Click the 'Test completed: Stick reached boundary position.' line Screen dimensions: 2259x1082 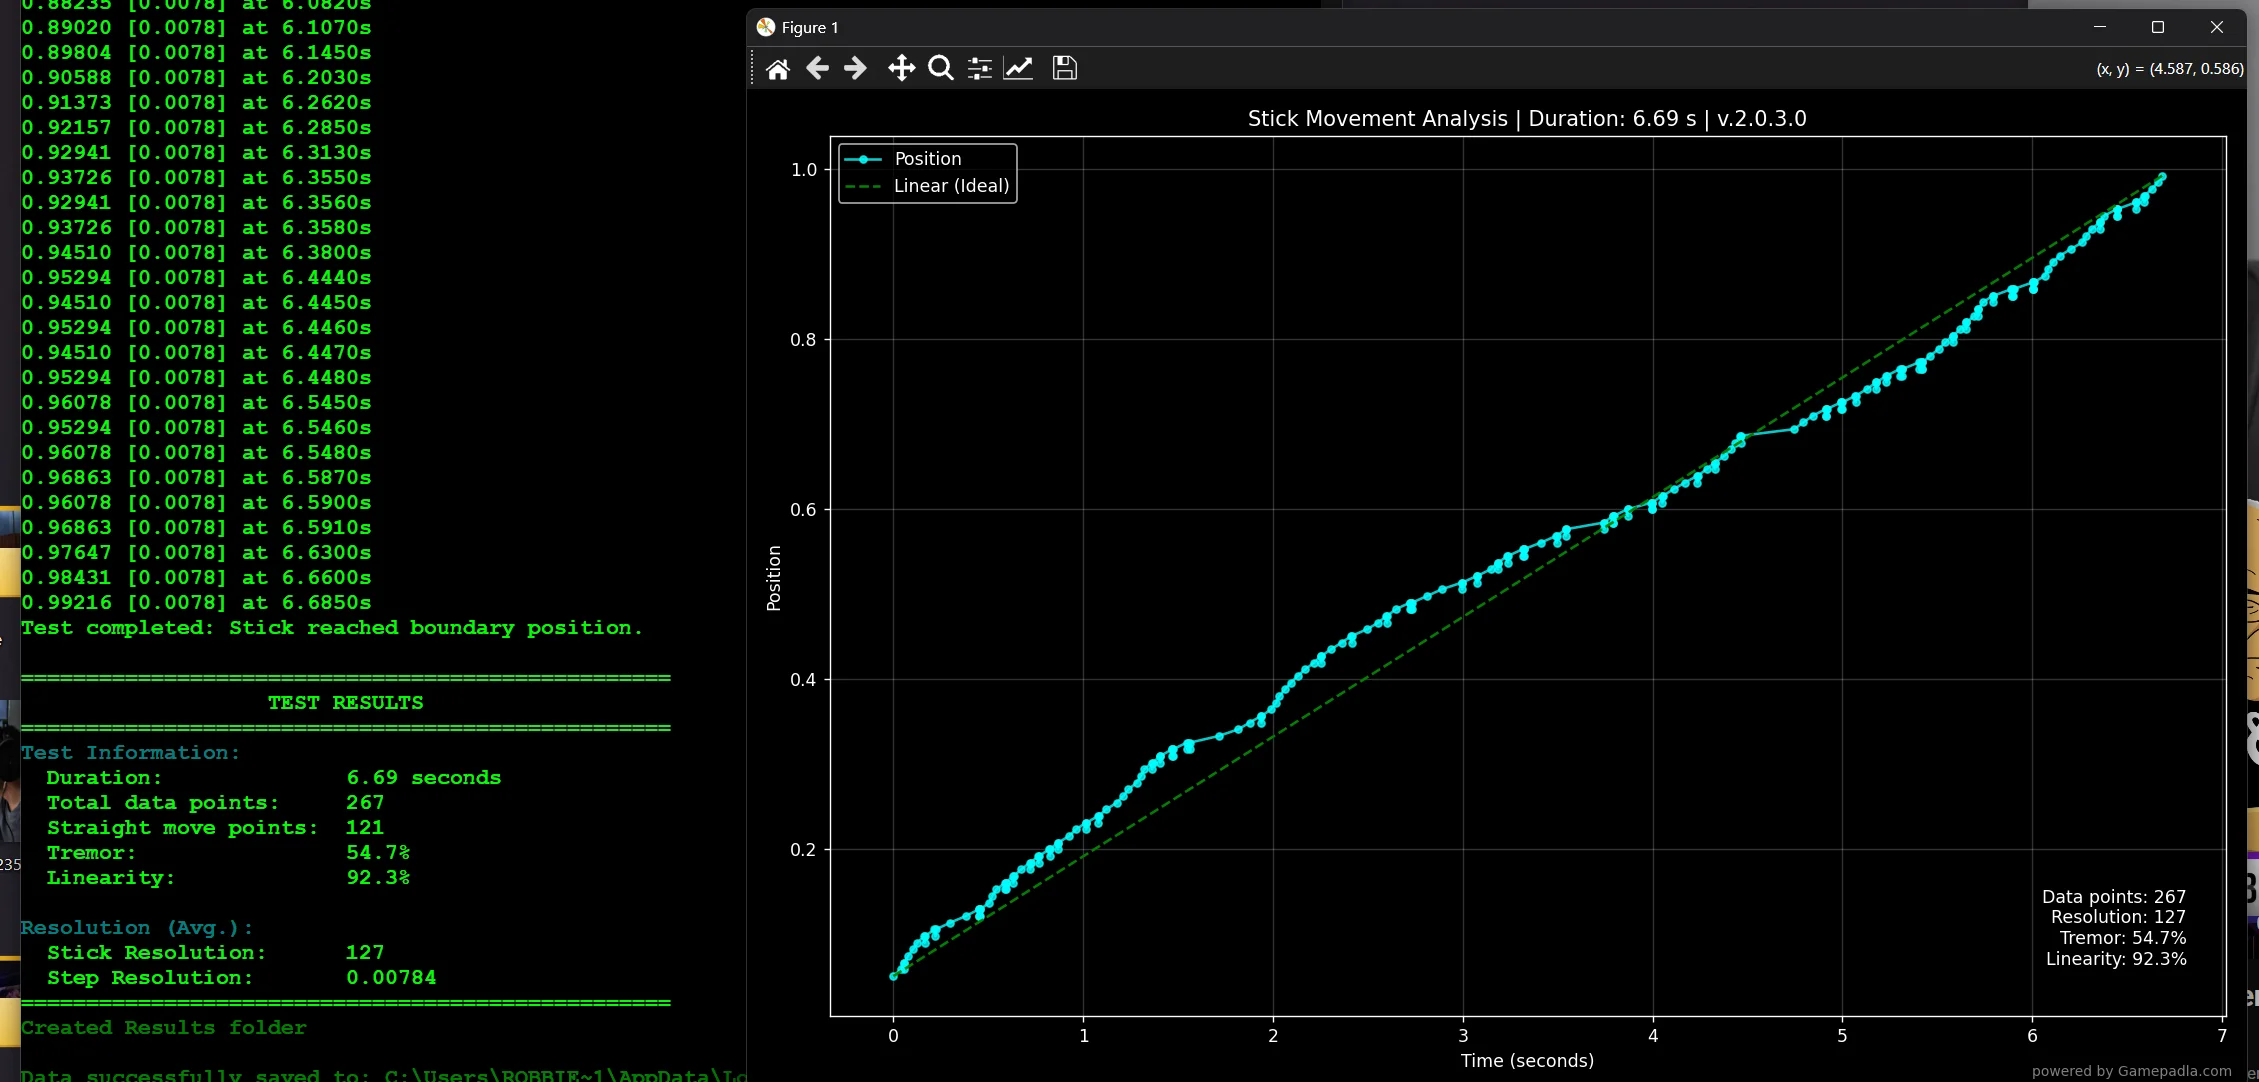(x=332, y=628)
